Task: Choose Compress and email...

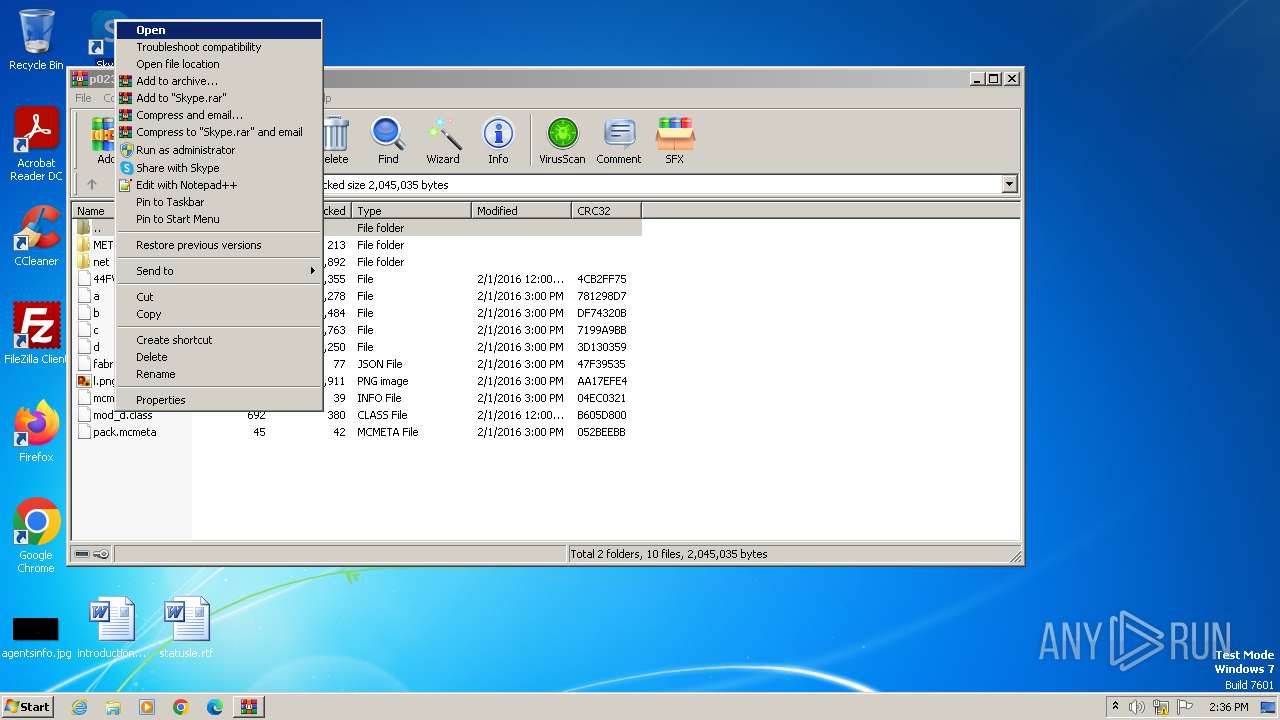Action: [x=219, y=115]
